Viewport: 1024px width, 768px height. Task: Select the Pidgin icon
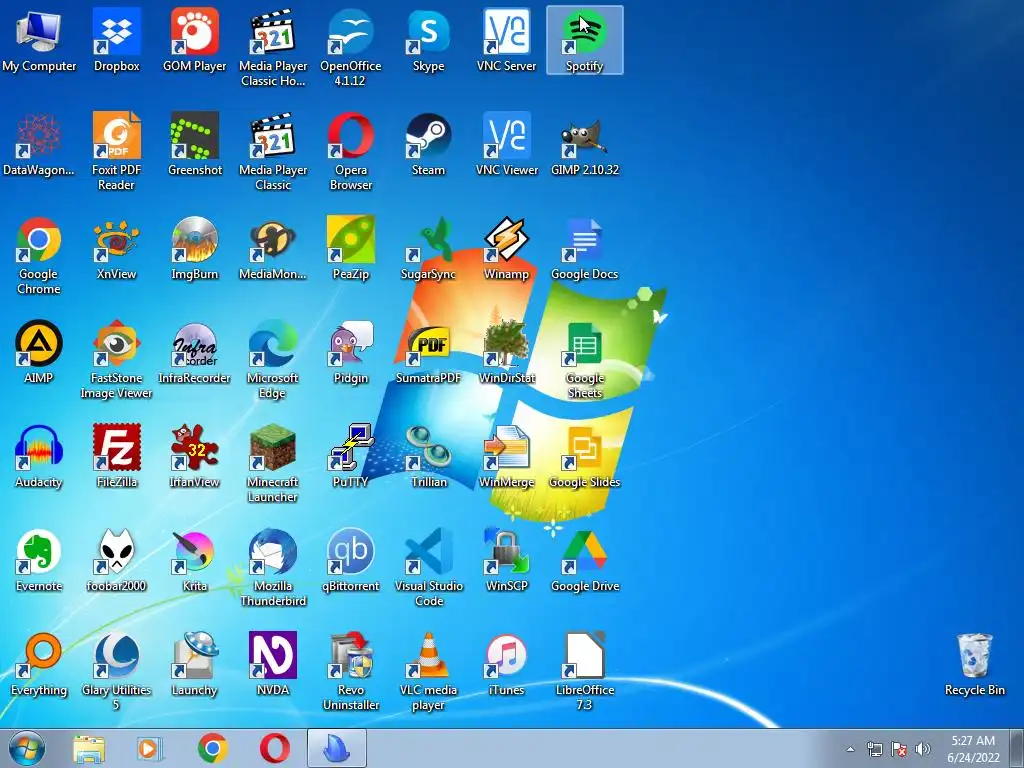(351, 352)
